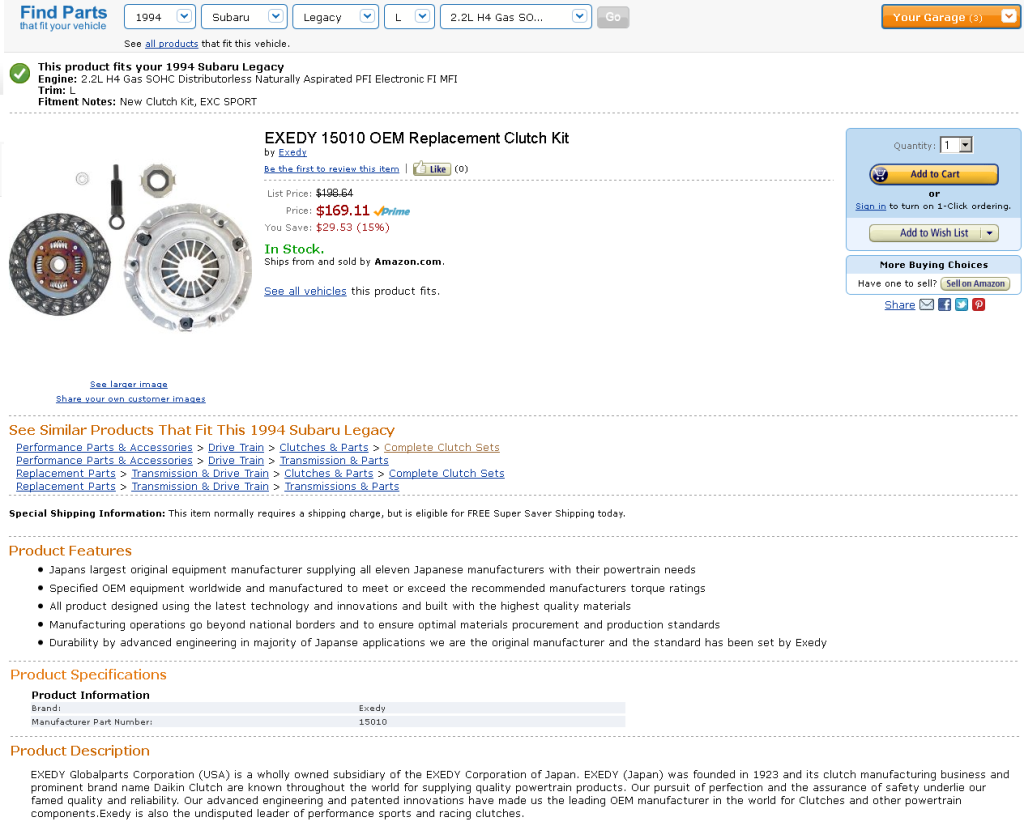Viewport: 1024px width, 830px height.
Task: Open the Quantity dropdown
Action: (x=956, y=145)
